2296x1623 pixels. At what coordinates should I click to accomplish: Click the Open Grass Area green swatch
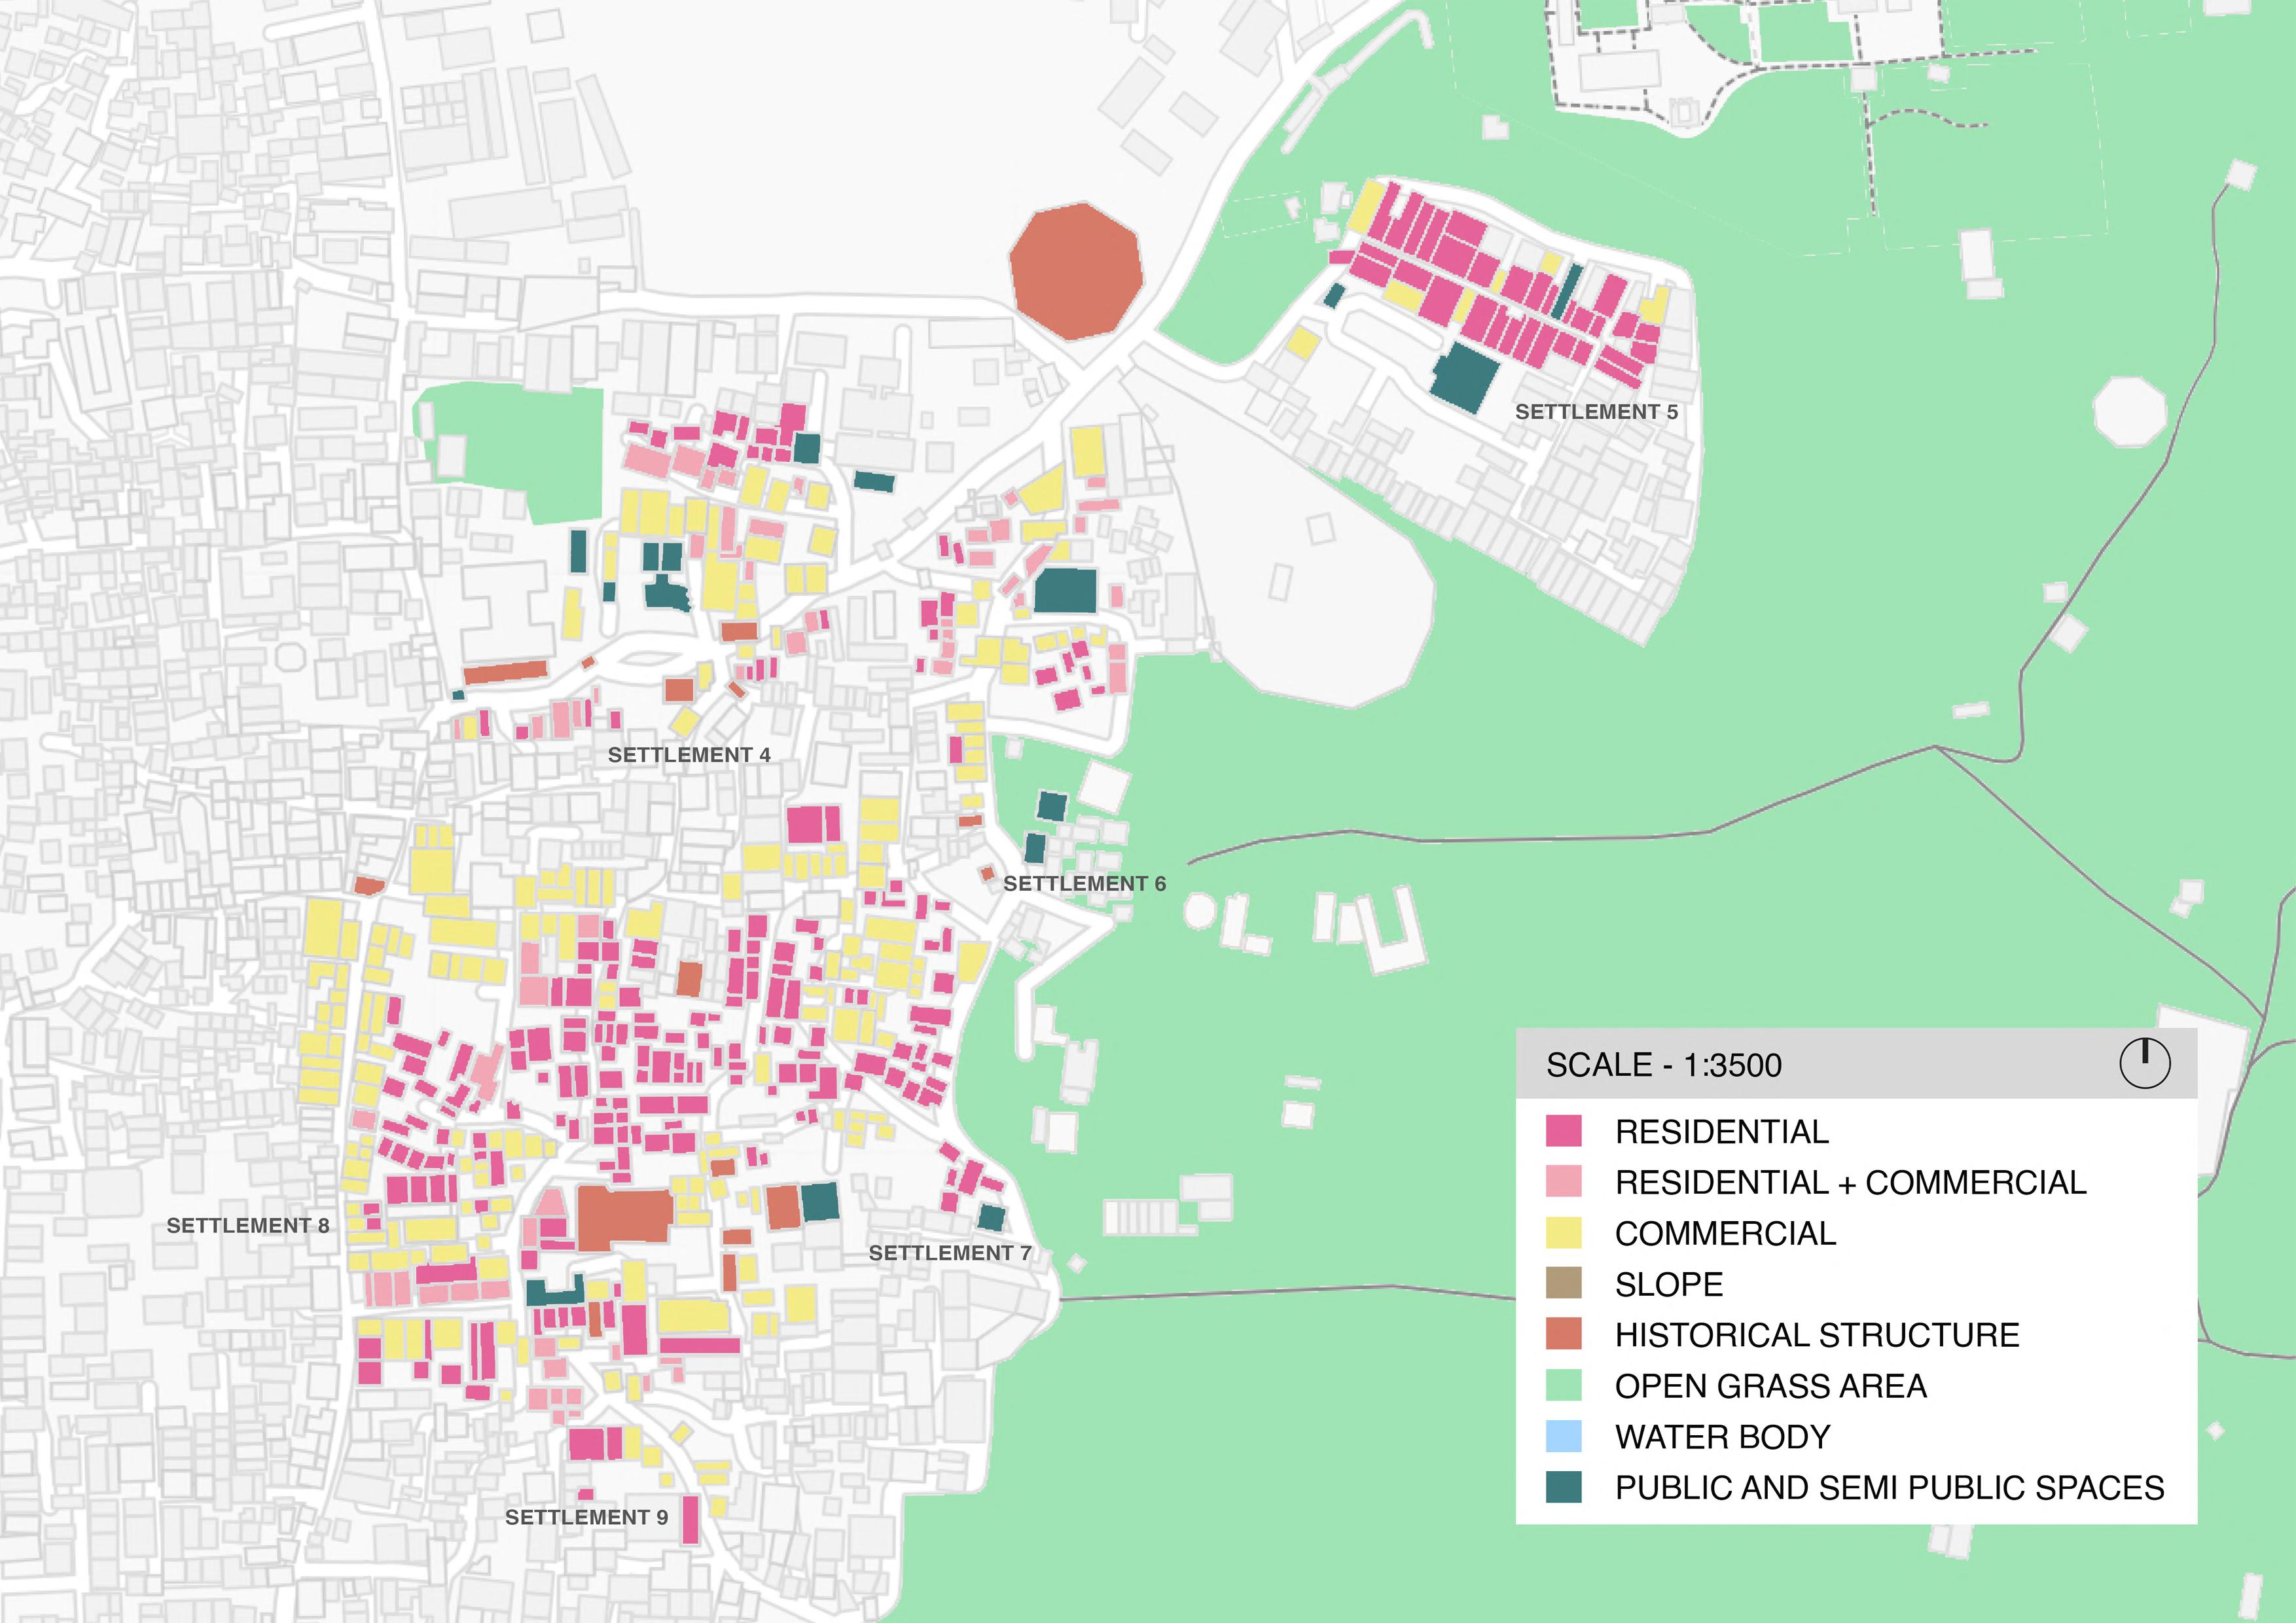pyautogui.click(x=1564, y=1385)
